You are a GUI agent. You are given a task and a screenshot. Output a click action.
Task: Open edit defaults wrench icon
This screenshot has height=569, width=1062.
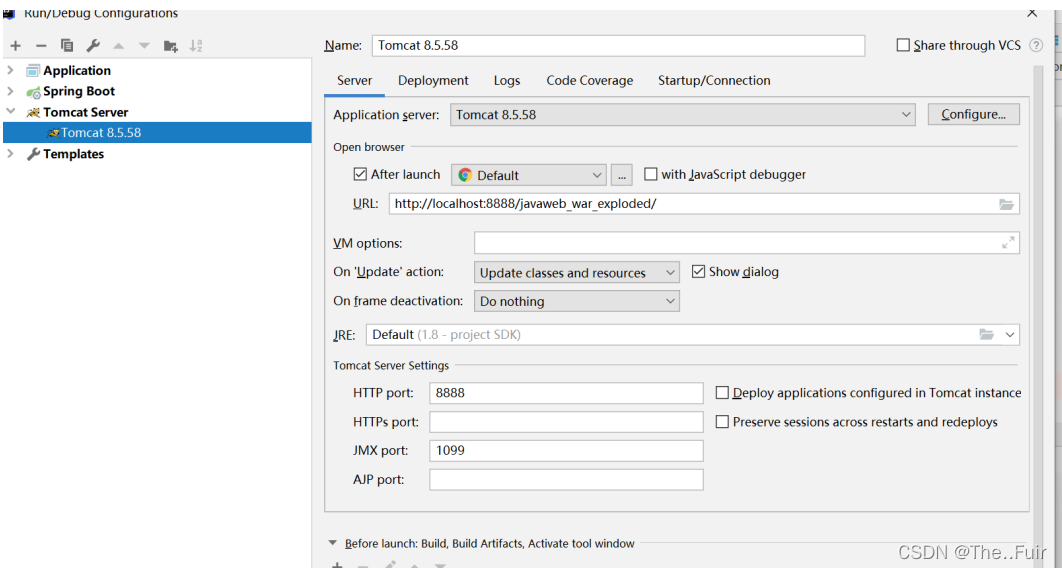click(x=93, y=46)
